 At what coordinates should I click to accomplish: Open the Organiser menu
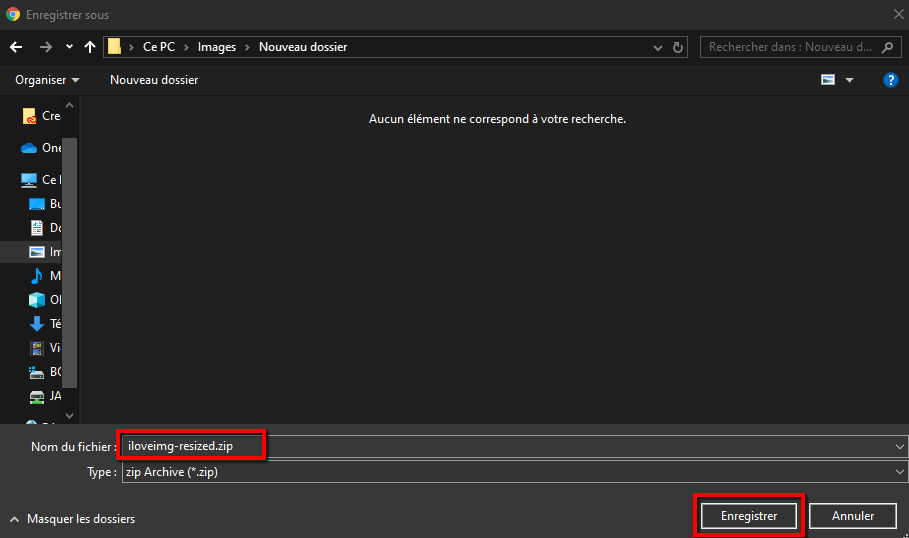click(47, 80)
